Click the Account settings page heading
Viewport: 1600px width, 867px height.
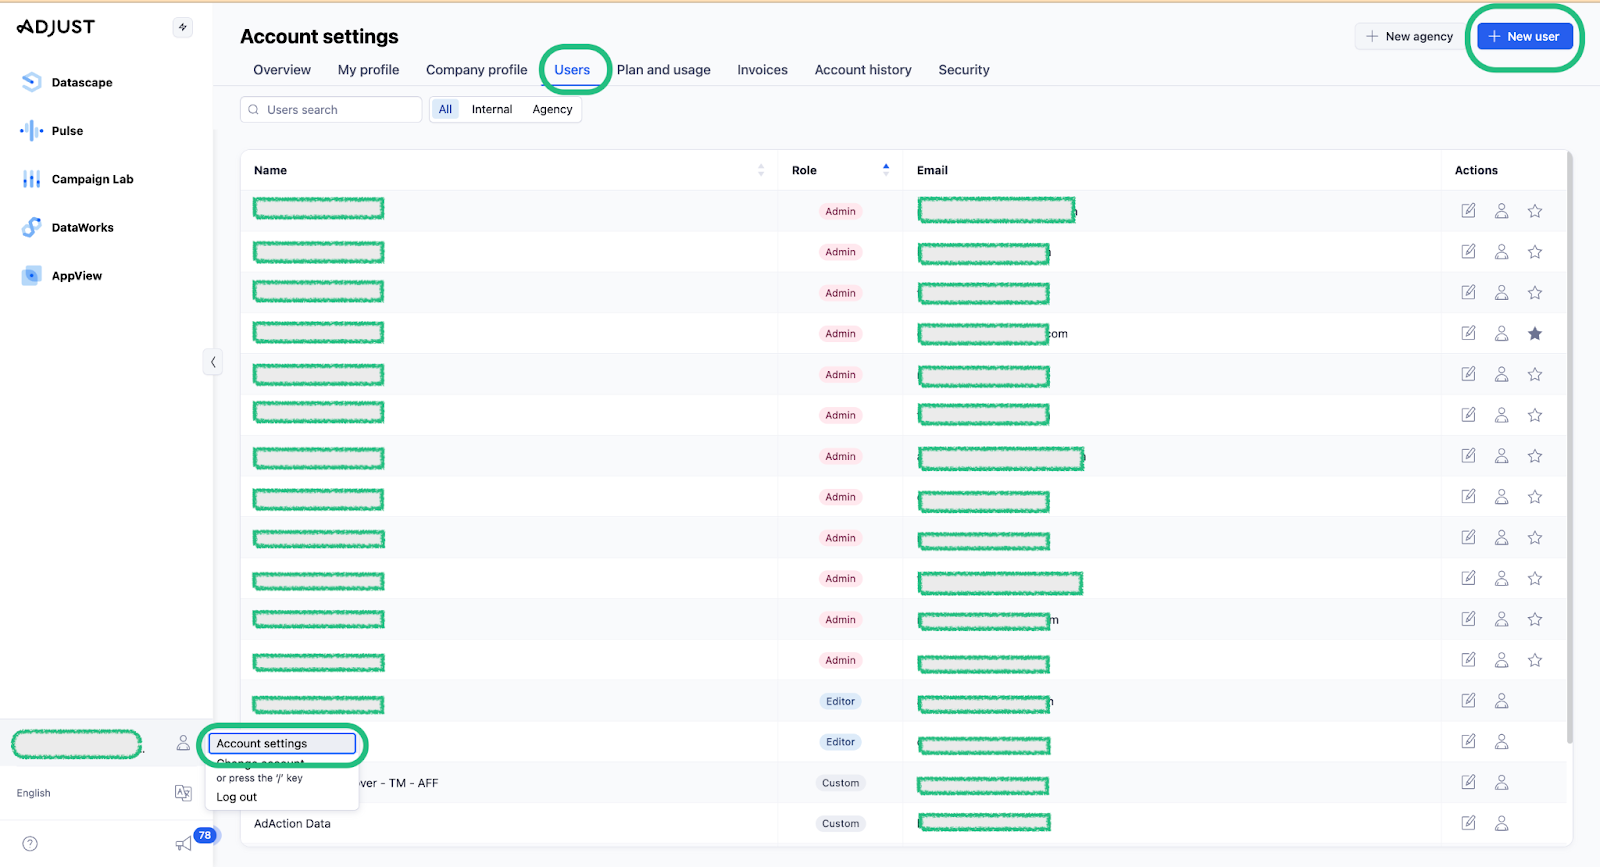[319, 37]
